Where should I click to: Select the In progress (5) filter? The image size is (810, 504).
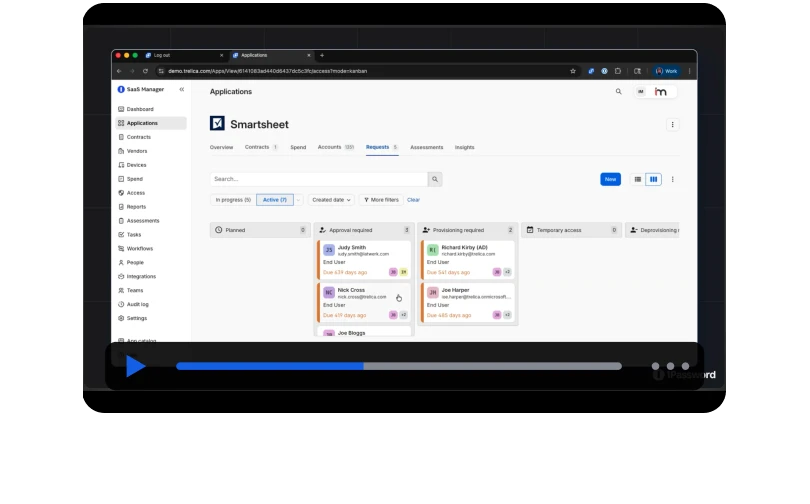click(233, 200)
